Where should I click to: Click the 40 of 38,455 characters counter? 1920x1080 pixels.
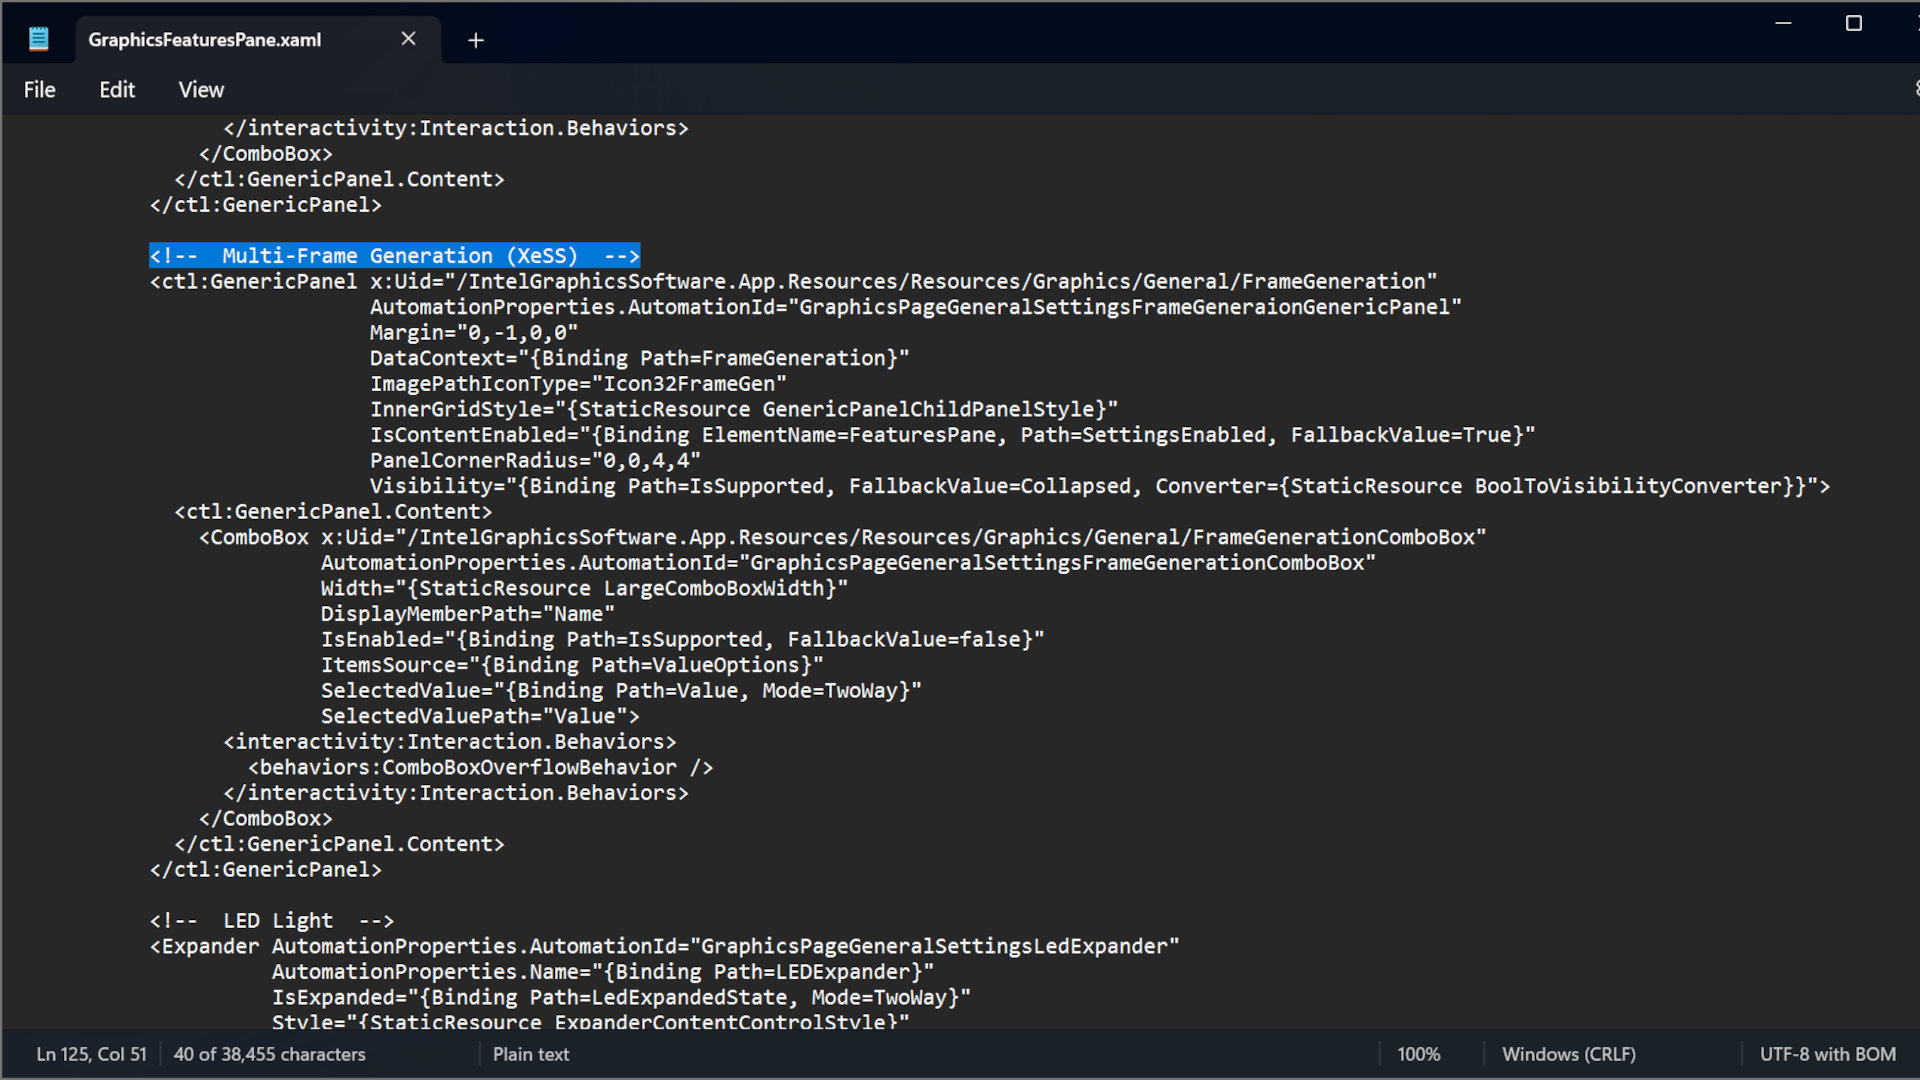pos(269,1054)
